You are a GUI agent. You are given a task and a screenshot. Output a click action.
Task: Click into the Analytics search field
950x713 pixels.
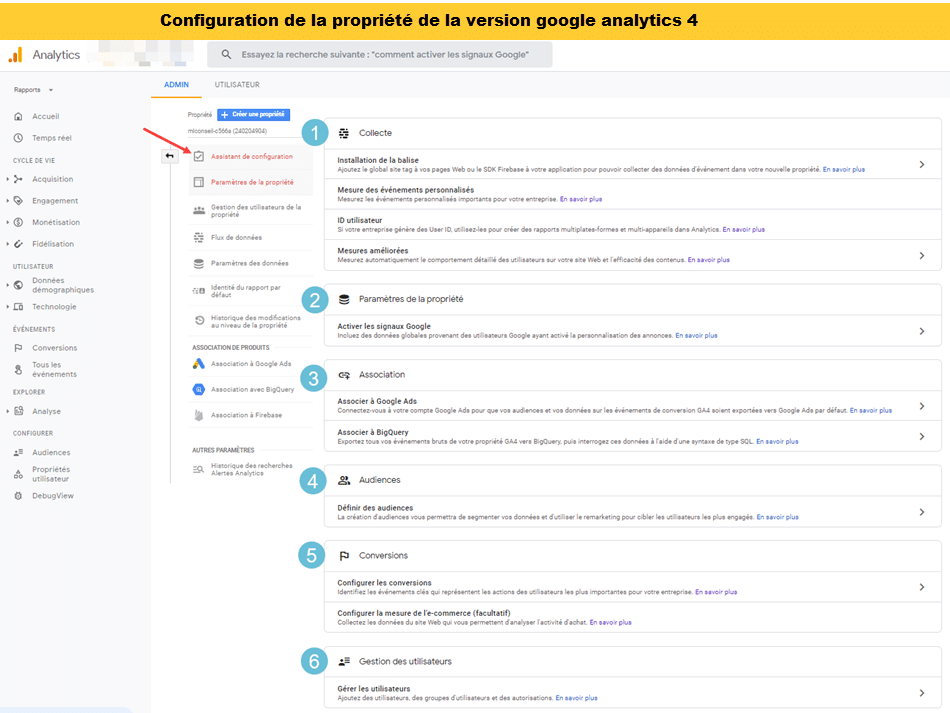(380, 55)
